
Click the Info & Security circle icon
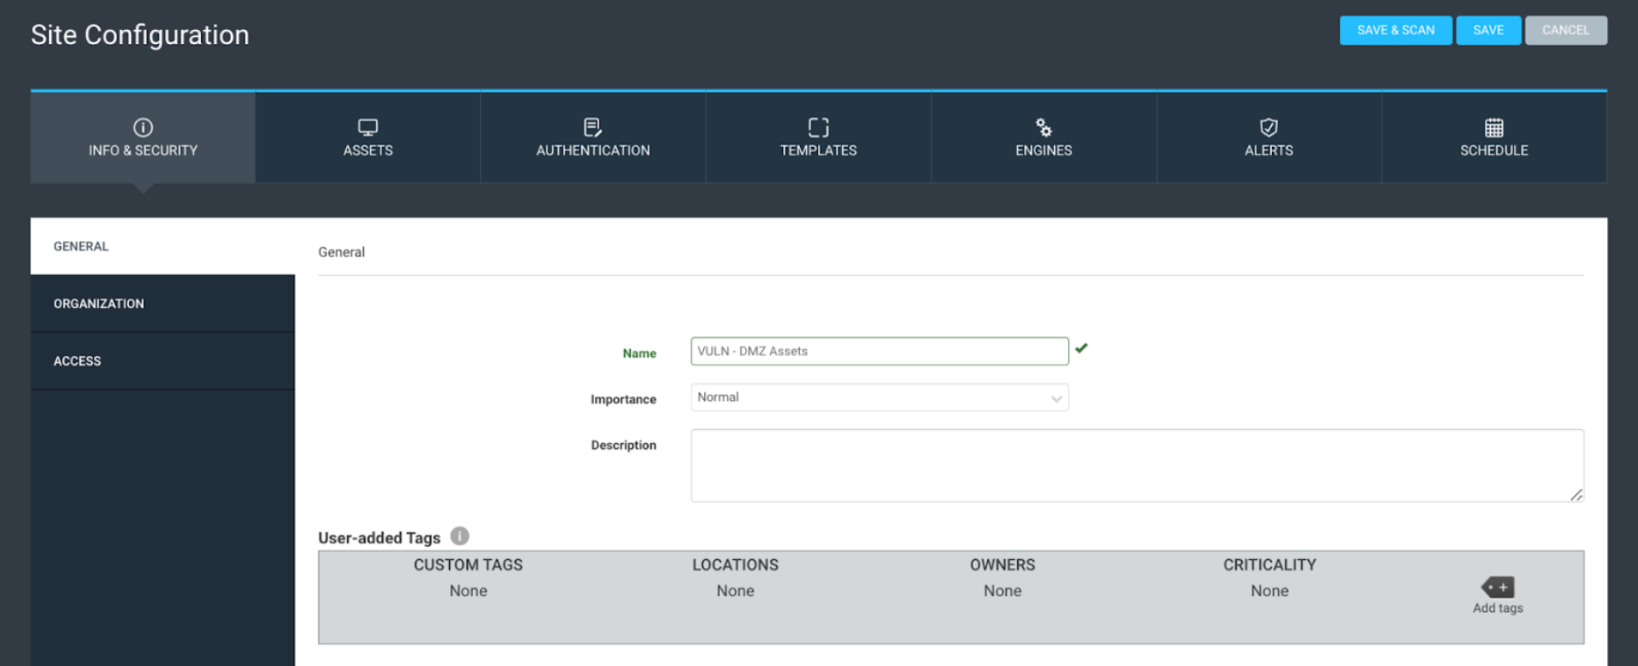(x=143, y=127)
